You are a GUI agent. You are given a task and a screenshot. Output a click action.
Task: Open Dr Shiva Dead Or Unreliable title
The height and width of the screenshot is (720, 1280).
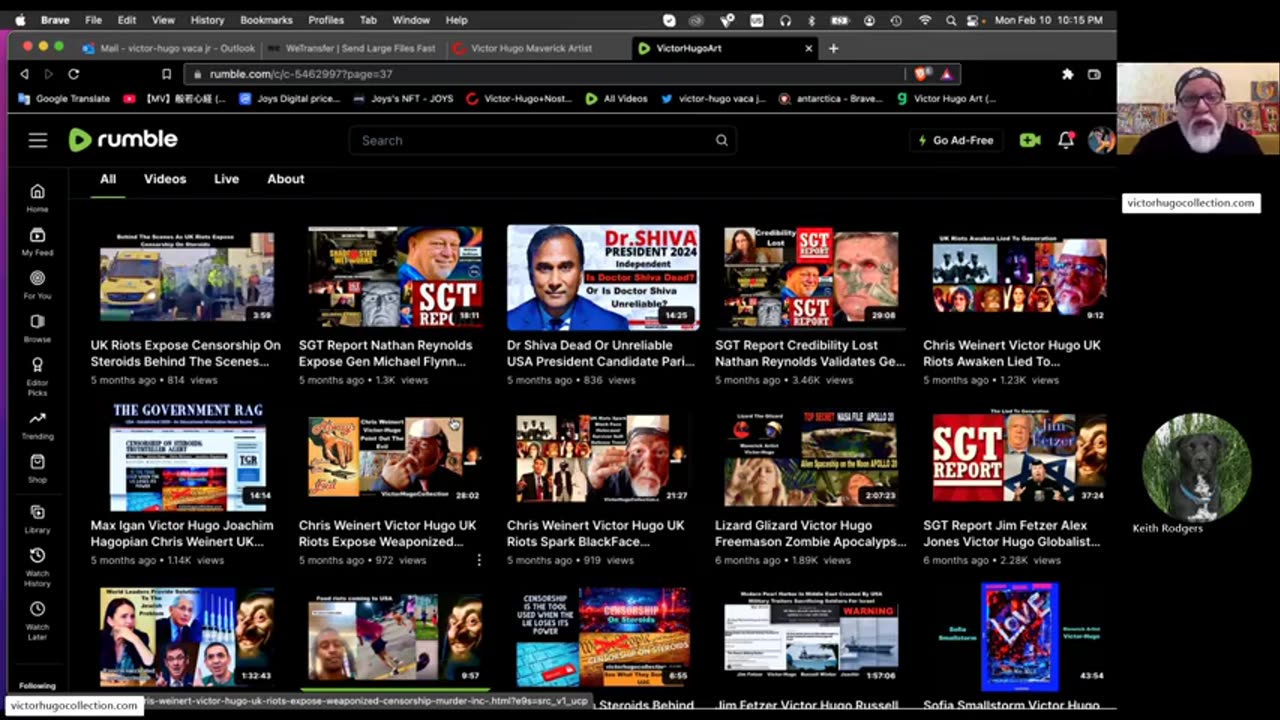[602, 353]
